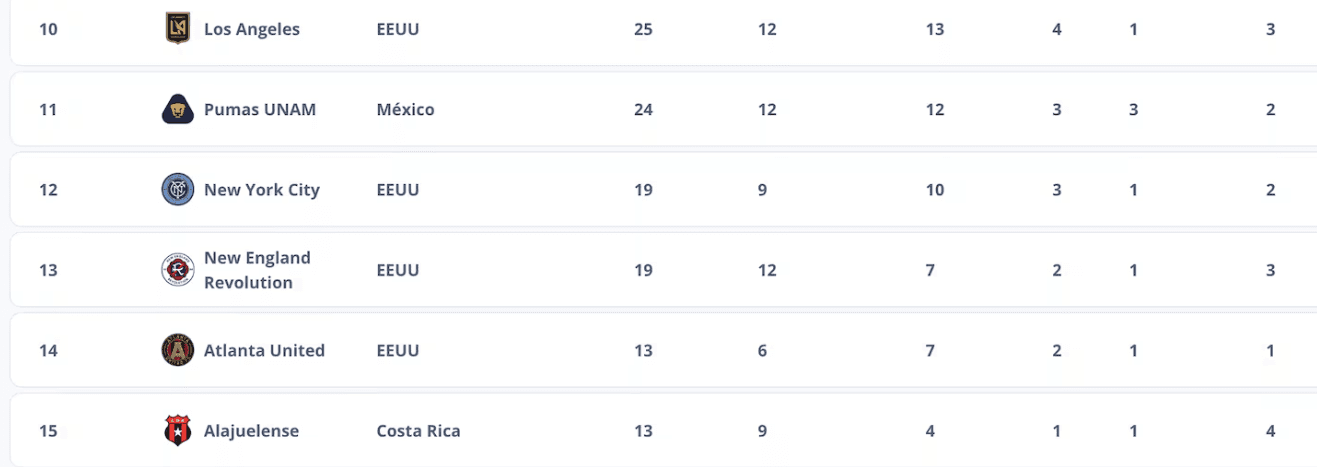Click the Alajuelense team badge
This screenshot has height=467, width=1317.
[x=177, y=431]
